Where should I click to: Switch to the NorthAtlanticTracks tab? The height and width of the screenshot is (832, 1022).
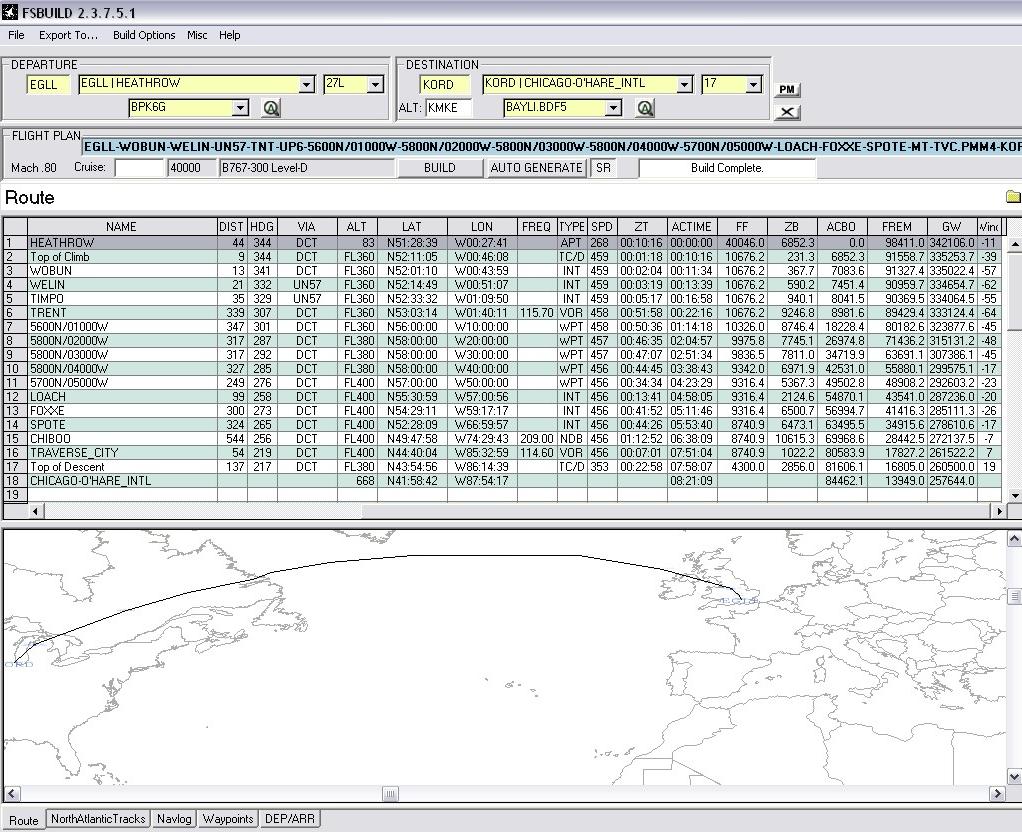[98, 819]
